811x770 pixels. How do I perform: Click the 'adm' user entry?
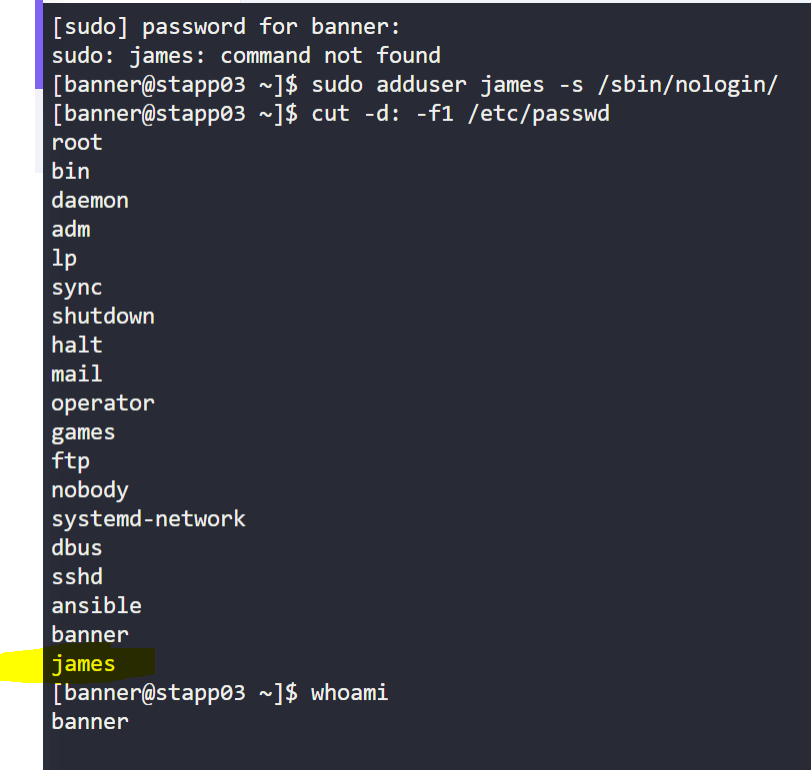click(x=71, y=229)
